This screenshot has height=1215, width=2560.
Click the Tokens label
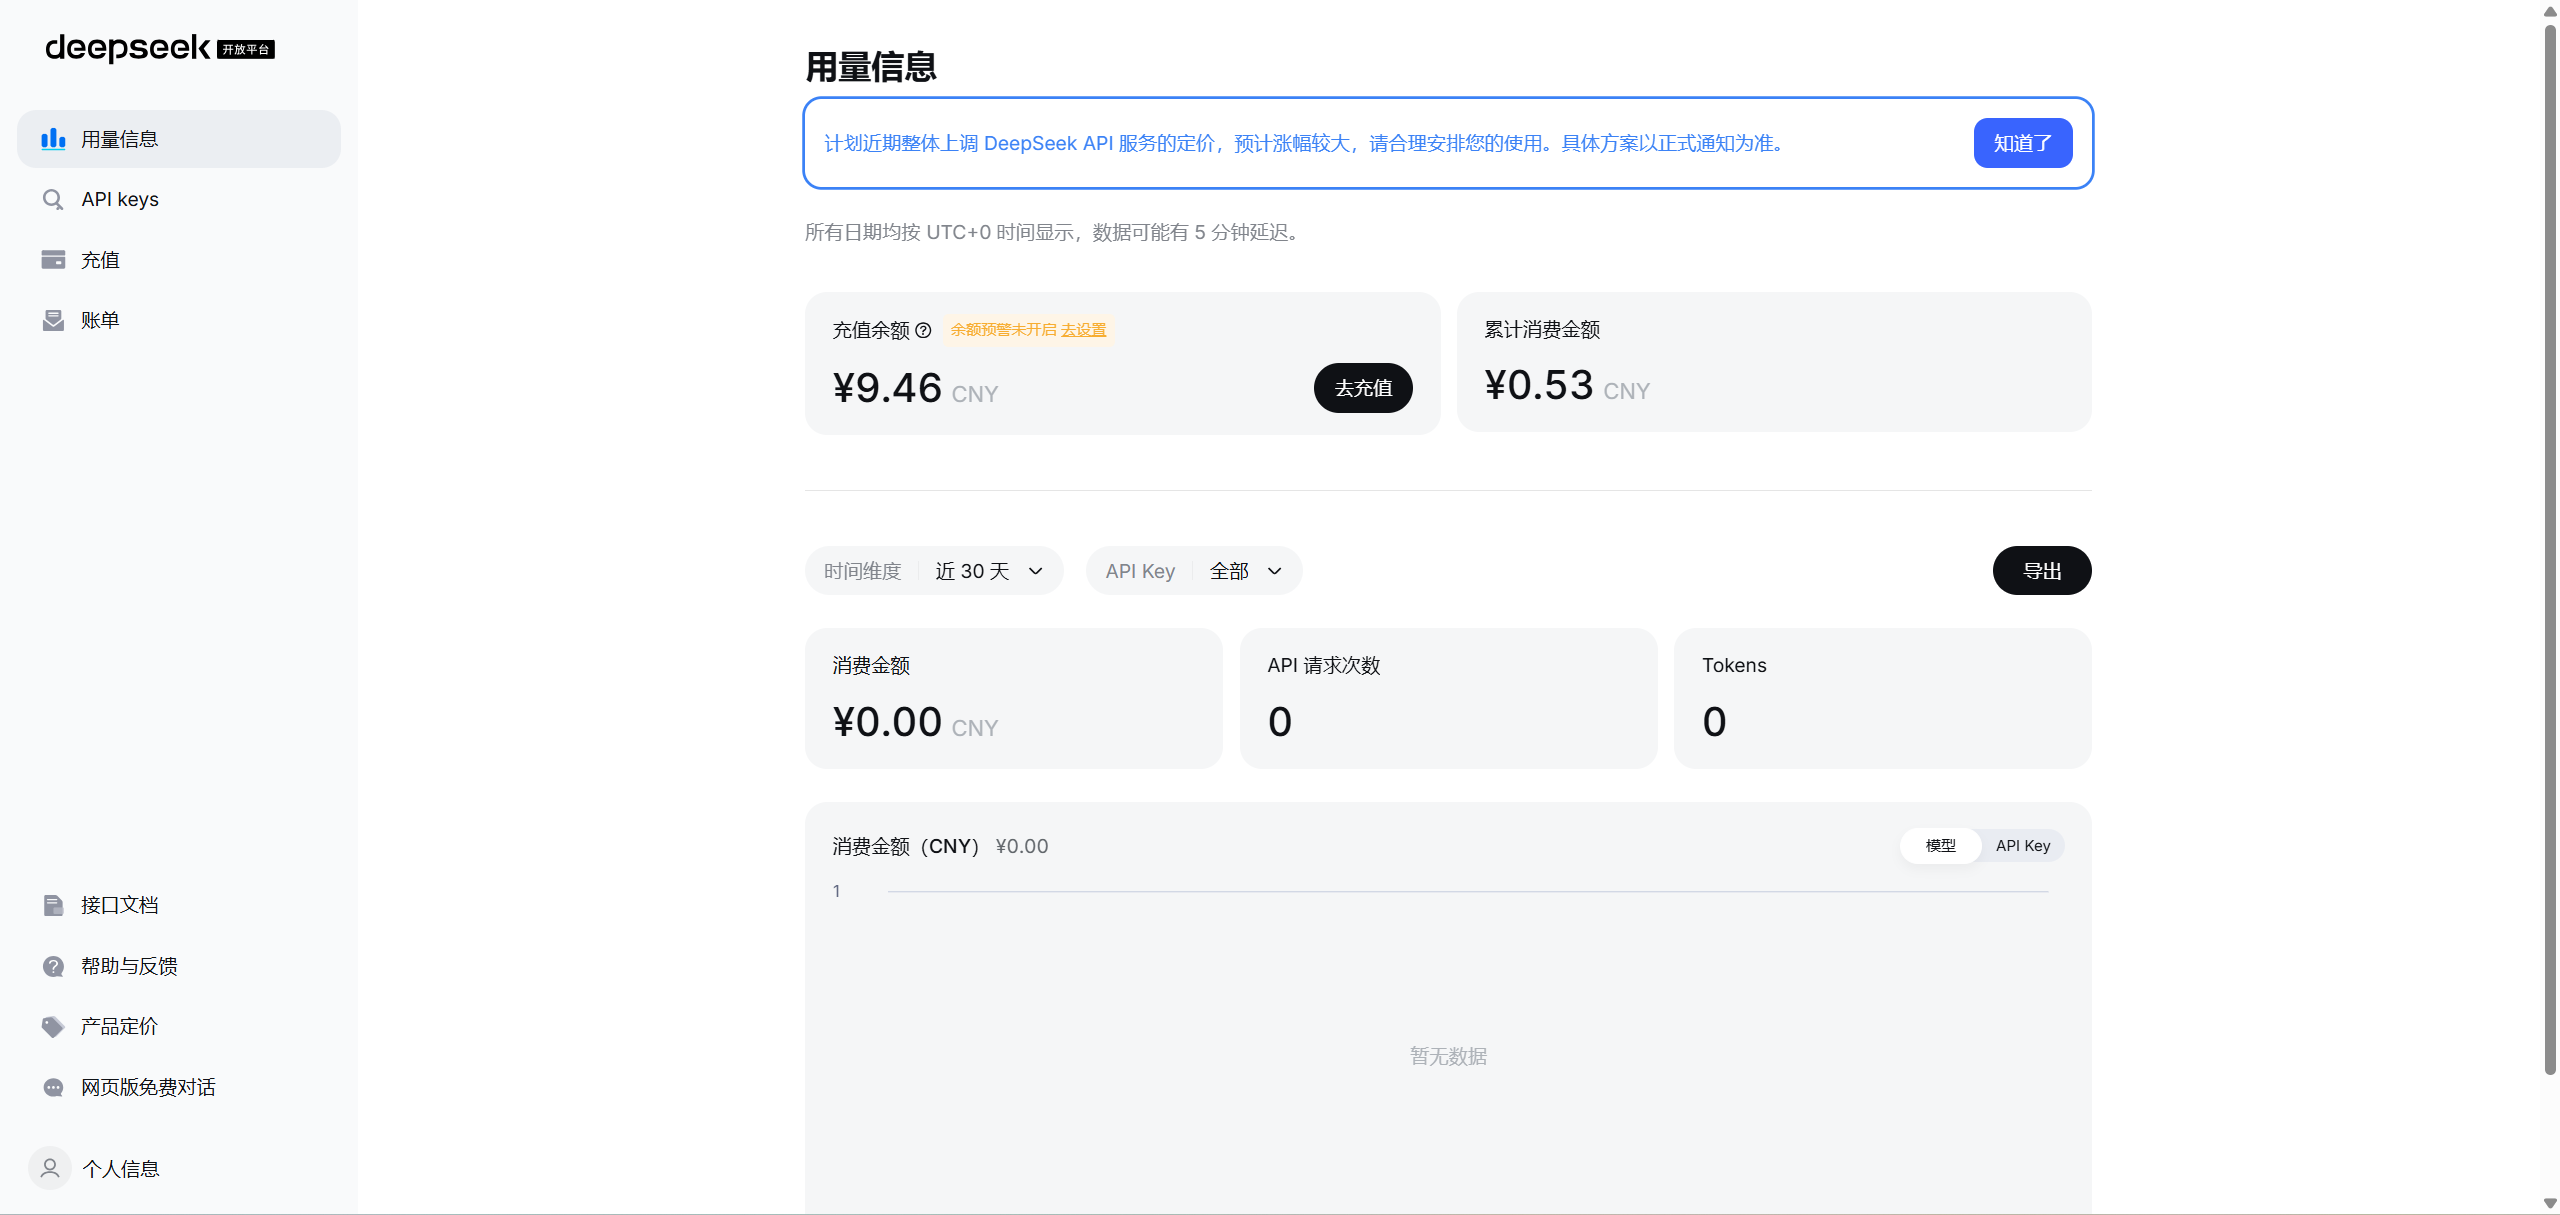pyautogui.click(x=1734, y=666)
